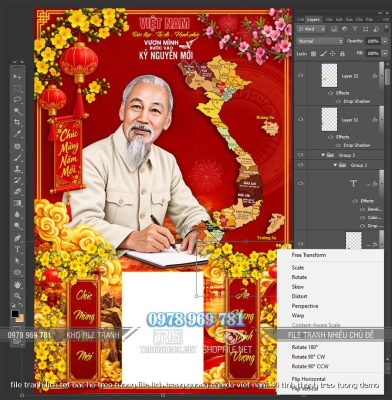The height and width of the screenshot is (400, 392).
Task: Select the Blur tool
Action: click(x=17, y=214)
